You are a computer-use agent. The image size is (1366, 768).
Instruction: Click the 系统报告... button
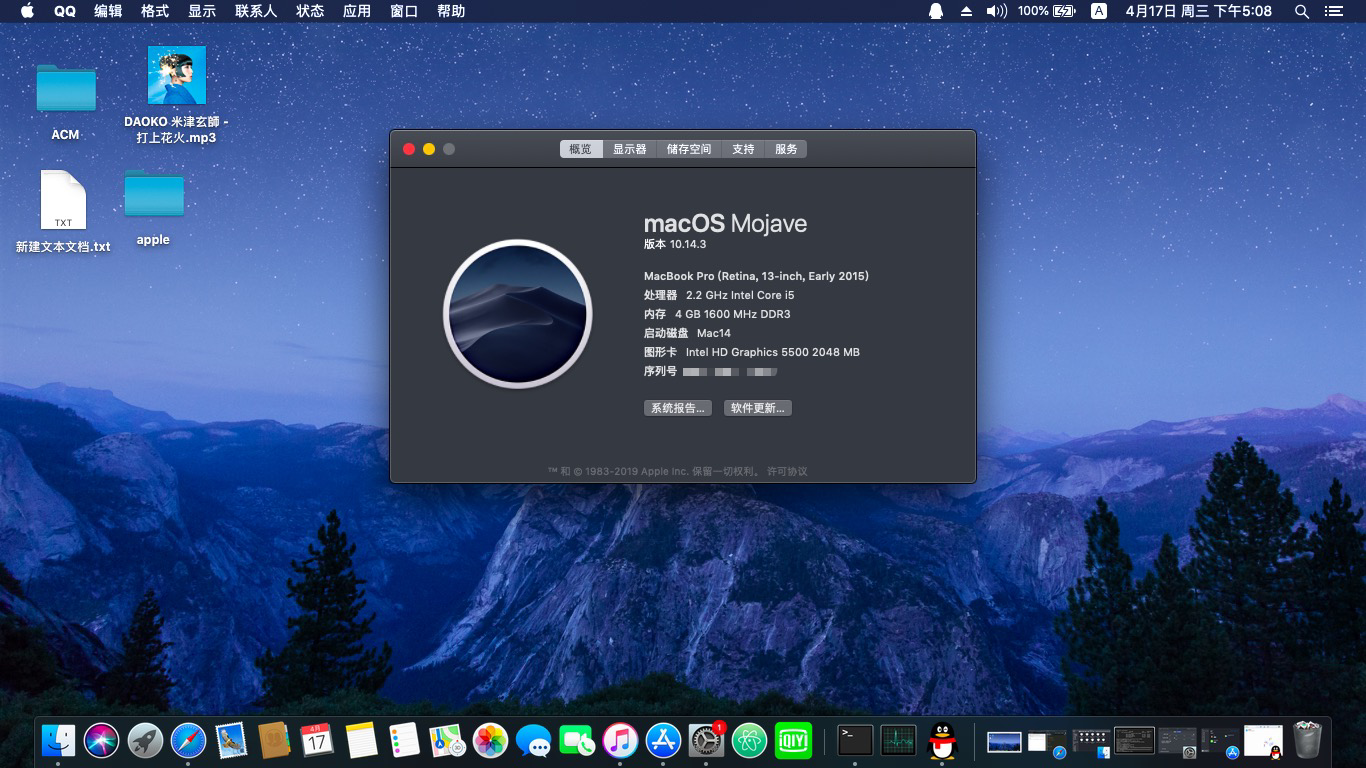point(678,408)
